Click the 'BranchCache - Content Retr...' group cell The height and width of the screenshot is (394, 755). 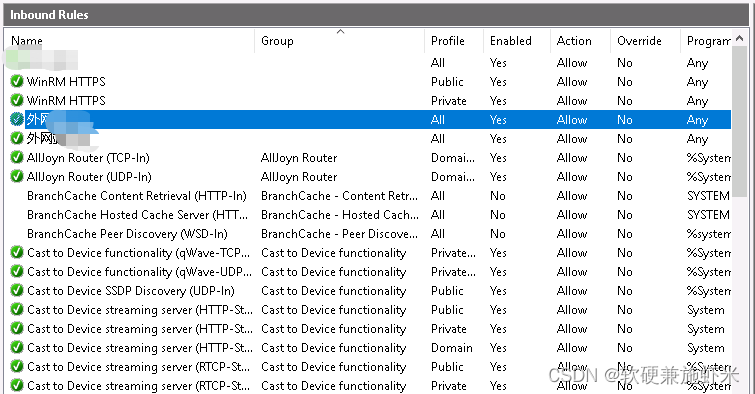339,196
